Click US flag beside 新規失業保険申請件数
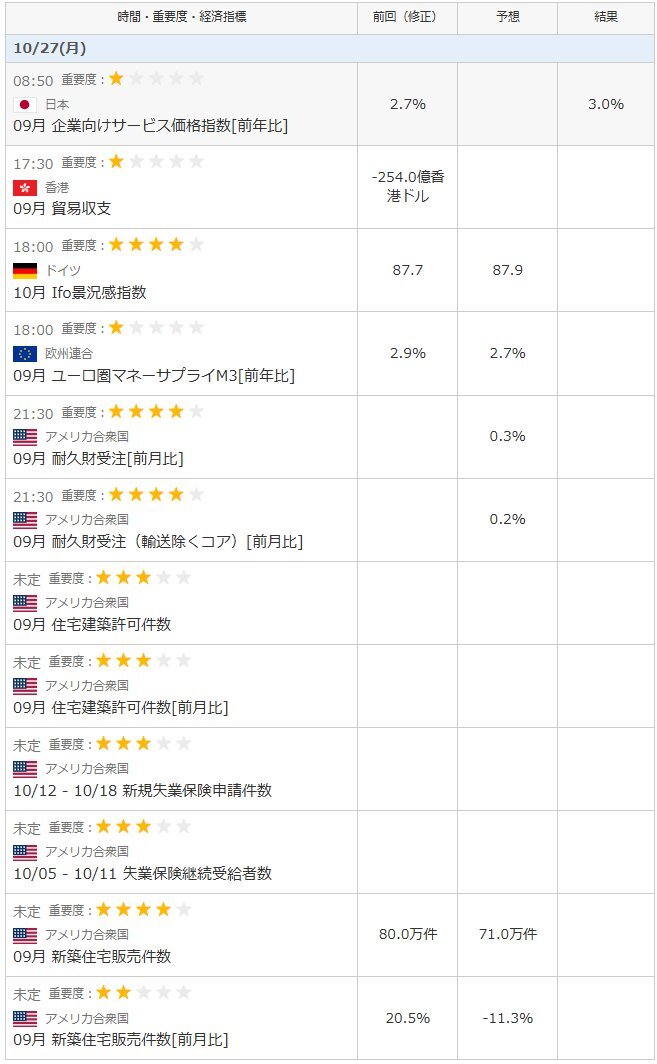 point(25,768)
